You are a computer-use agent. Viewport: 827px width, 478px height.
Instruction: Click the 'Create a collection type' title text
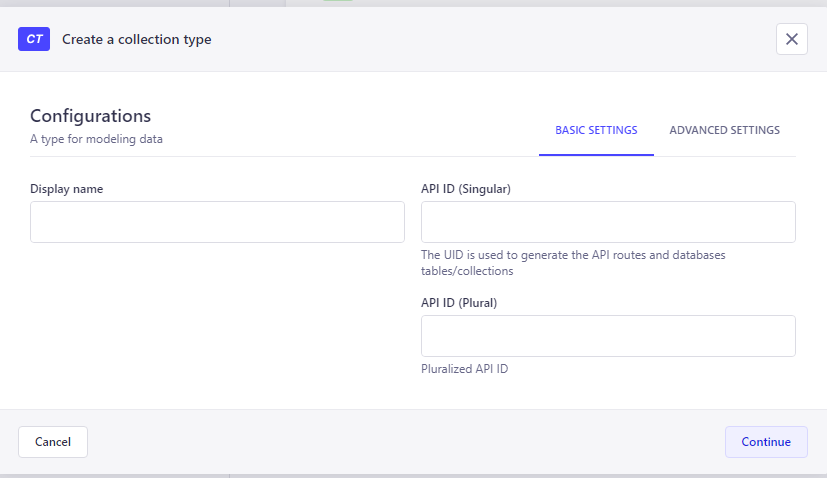click(x=137, y=40)
